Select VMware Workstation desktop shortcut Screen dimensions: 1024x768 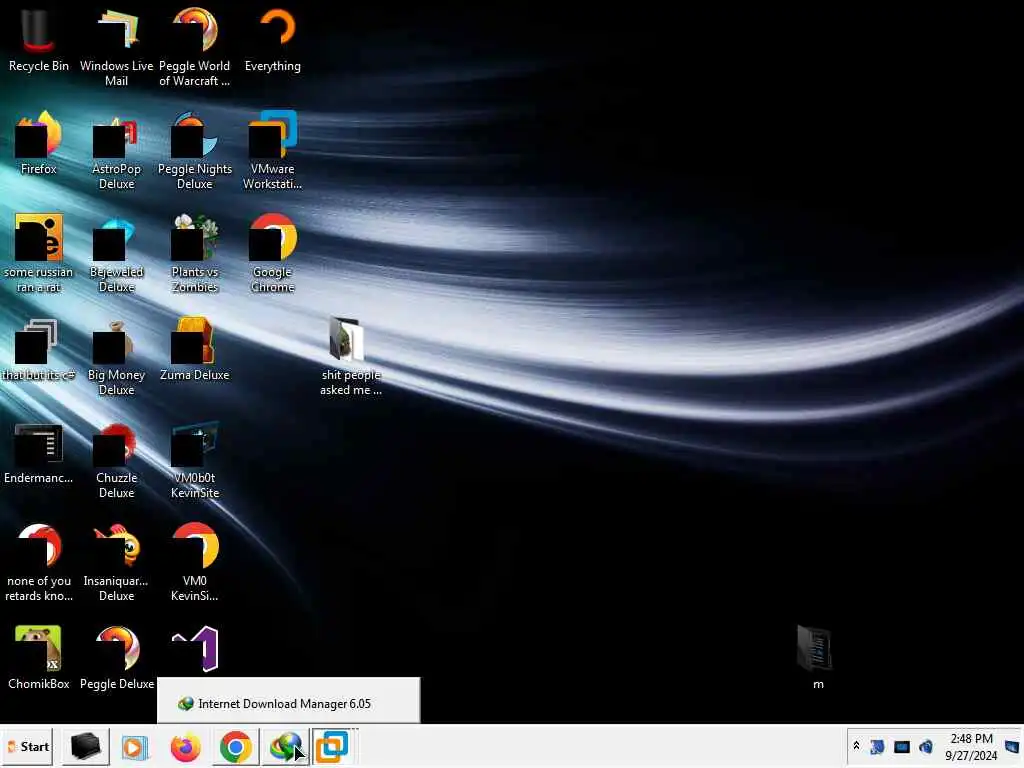point(273,152)
